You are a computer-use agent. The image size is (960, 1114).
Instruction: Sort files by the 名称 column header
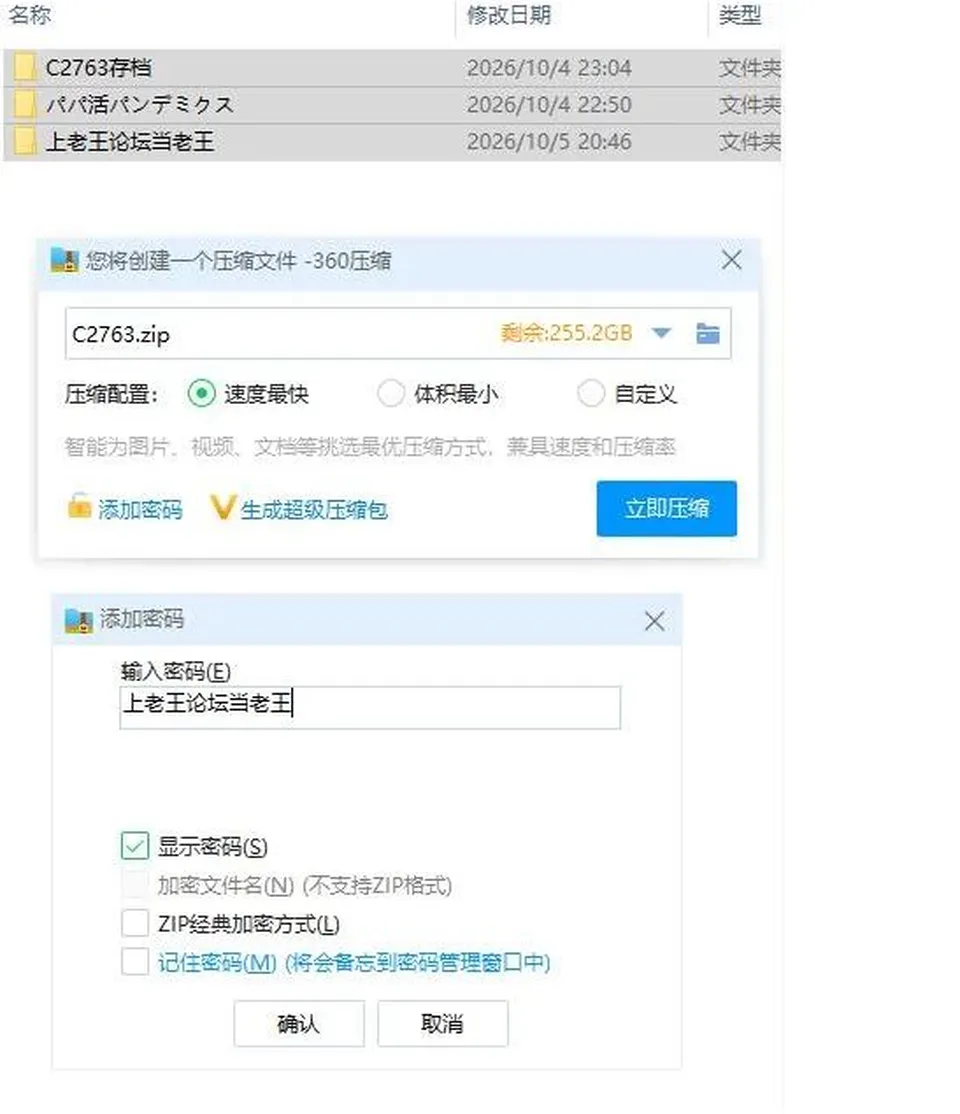point(30,15)
